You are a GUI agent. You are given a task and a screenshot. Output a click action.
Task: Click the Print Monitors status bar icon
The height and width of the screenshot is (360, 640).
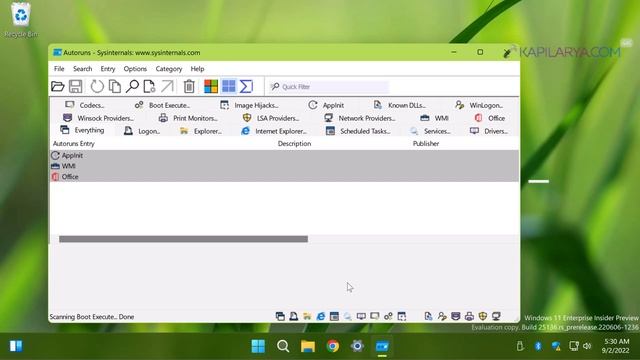point(469,316)
